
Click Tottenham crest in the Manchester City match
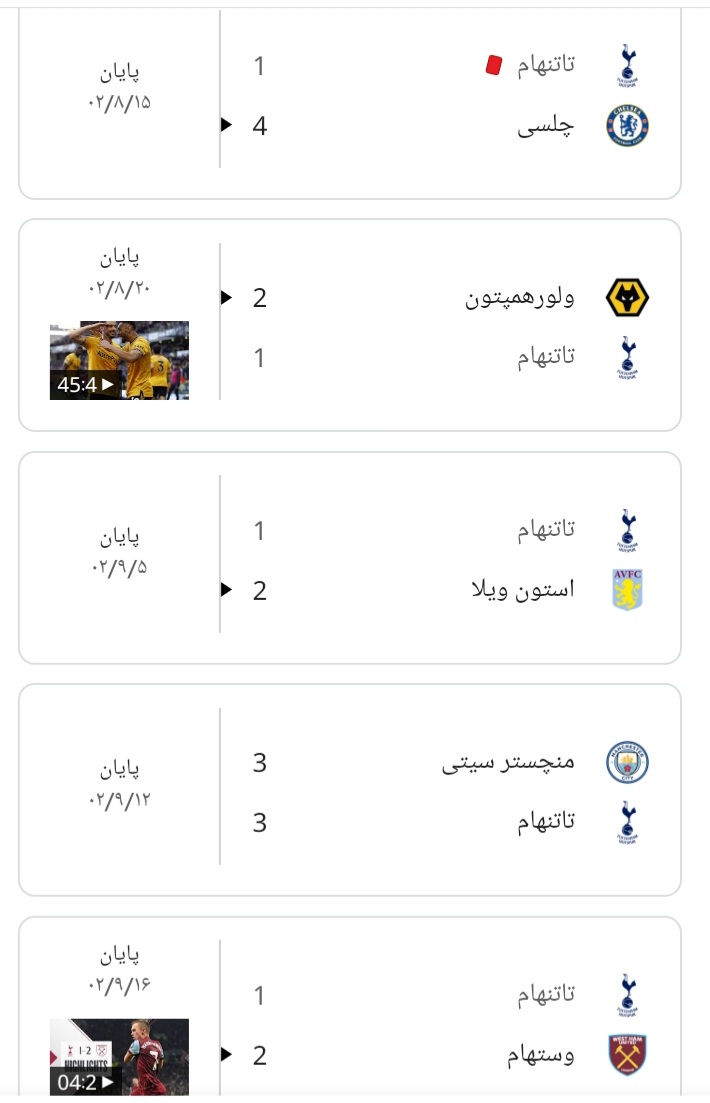[x=627, y=822]
